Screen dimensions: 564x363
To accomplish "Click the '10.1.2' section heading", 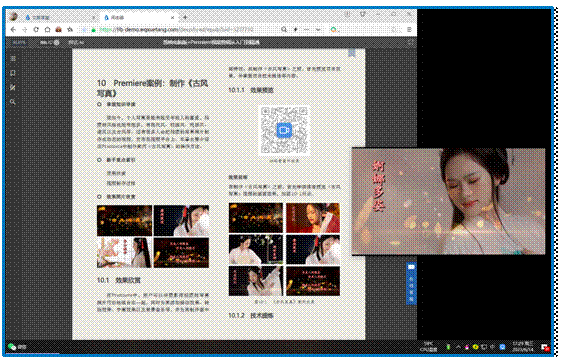I will (251, 316).
